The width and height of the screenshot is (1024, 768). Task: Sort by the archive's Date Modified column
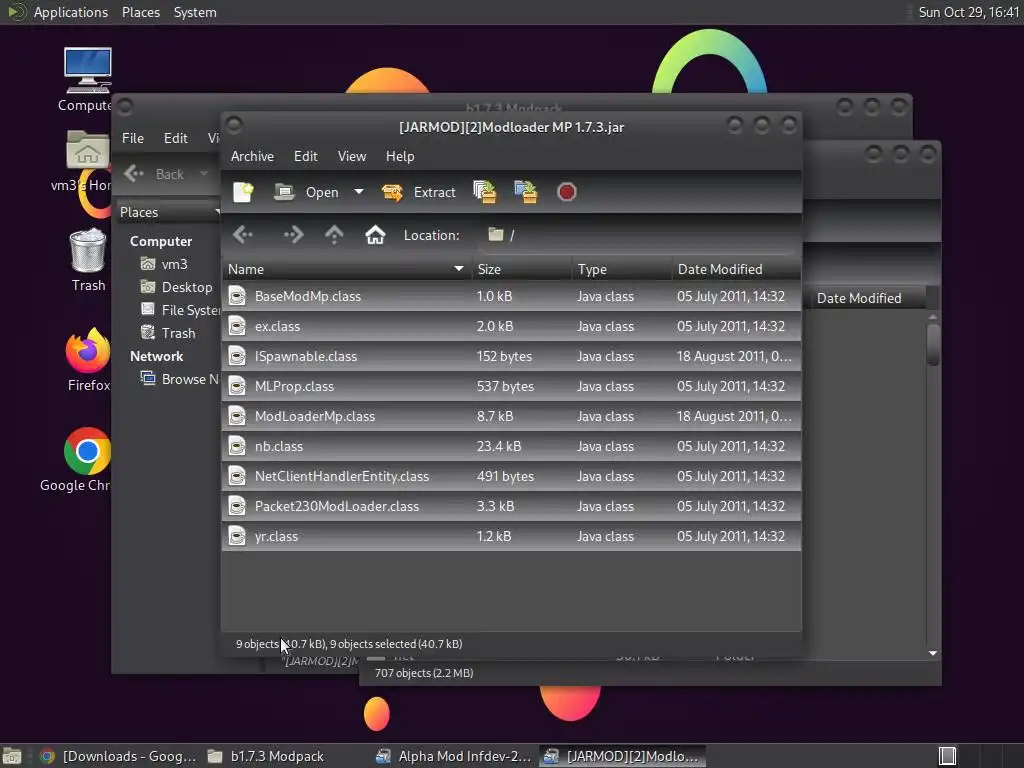[x=737, y=269]
